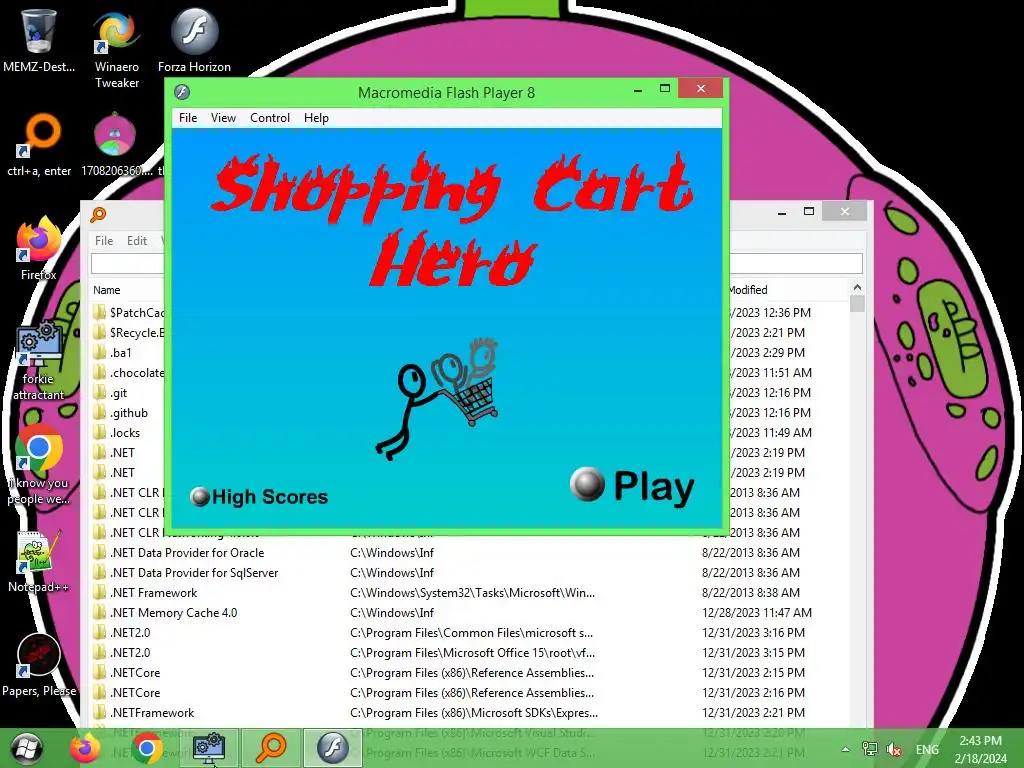Launch Notepad++ from the desktop
This screenshot has width=1024, height=768.
(38, 562)
